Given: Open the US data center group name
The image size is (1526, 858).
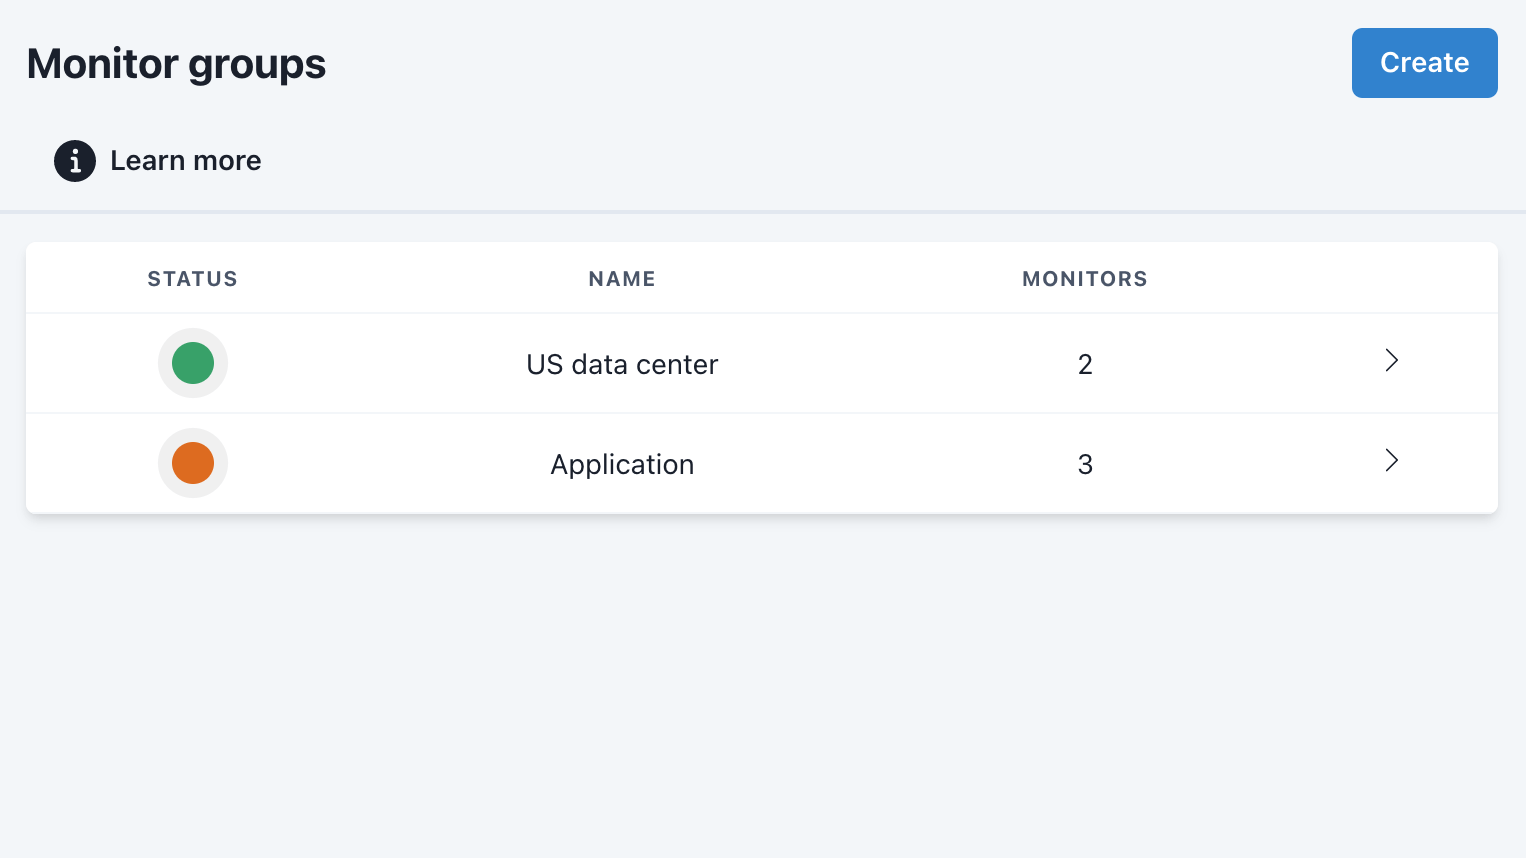Looking at the screenshot, I should 622,365.
